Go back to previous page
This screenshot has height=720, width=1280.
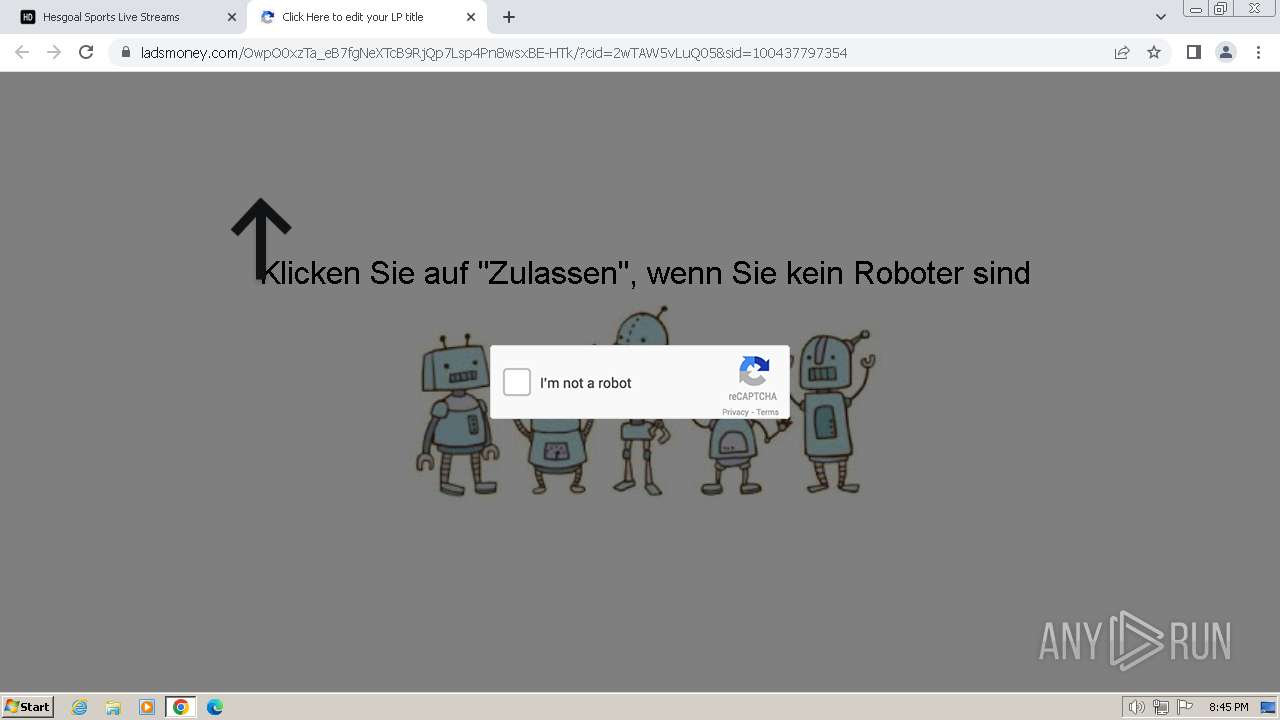[x=22, y=52]
